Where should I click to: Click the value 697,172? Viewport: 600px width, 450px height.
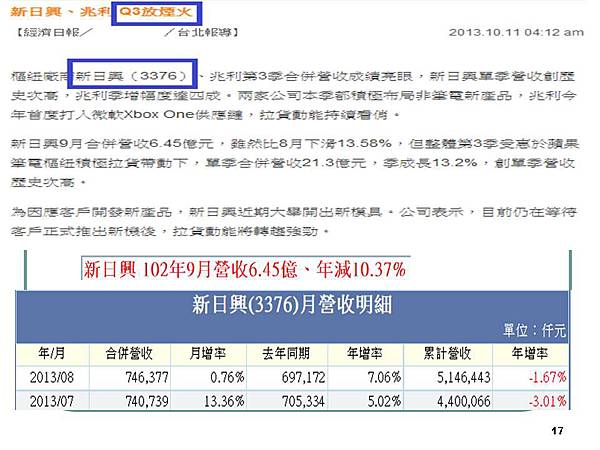(303, 378)
